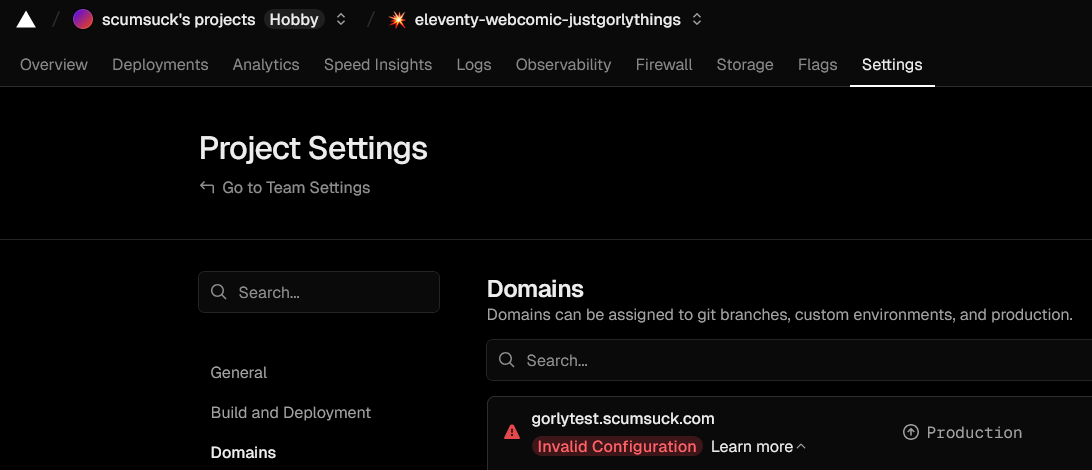Focus the Domains search field

789,360
